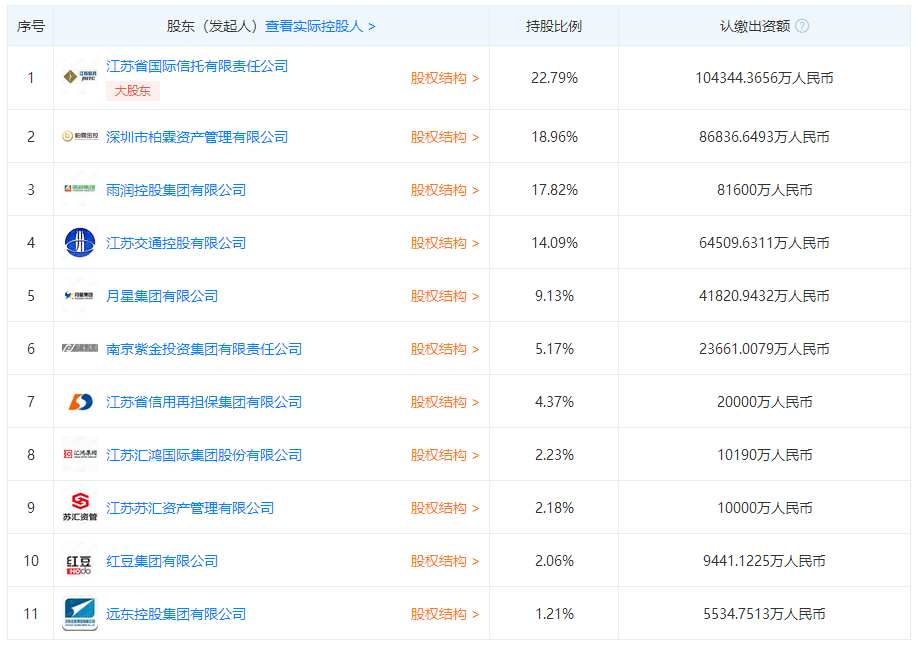Viewport: 918px width, 646px height.
Task: Select the 22.79% shareholding cell
Action: (554, 78)
